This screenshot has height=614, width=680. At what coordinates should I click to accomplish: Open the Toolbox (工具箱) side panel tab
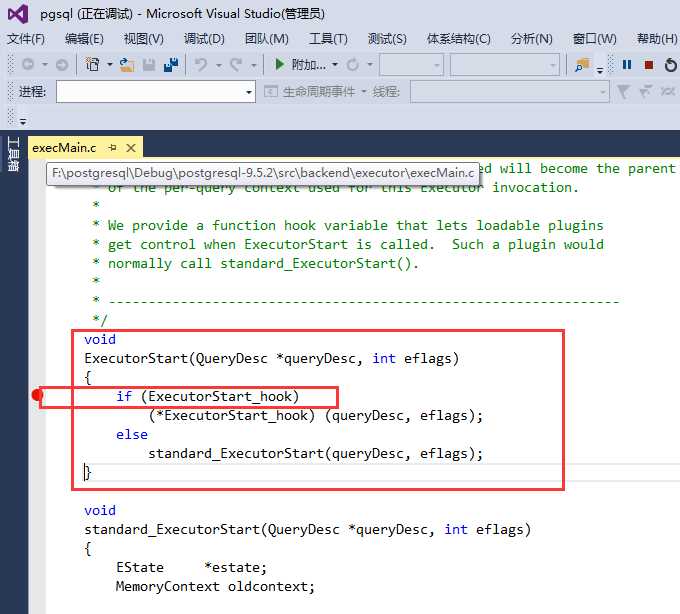[x=13, y=154]
